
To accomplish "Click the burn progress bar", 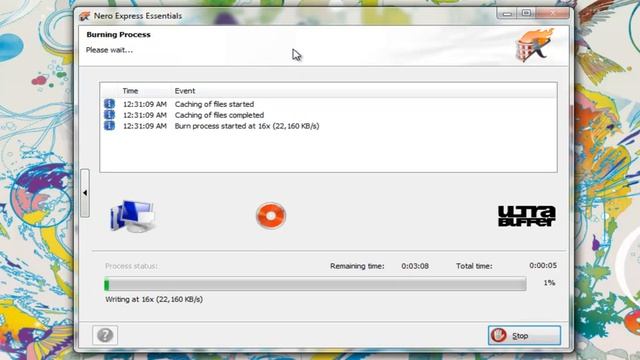I will pos(315,284).
